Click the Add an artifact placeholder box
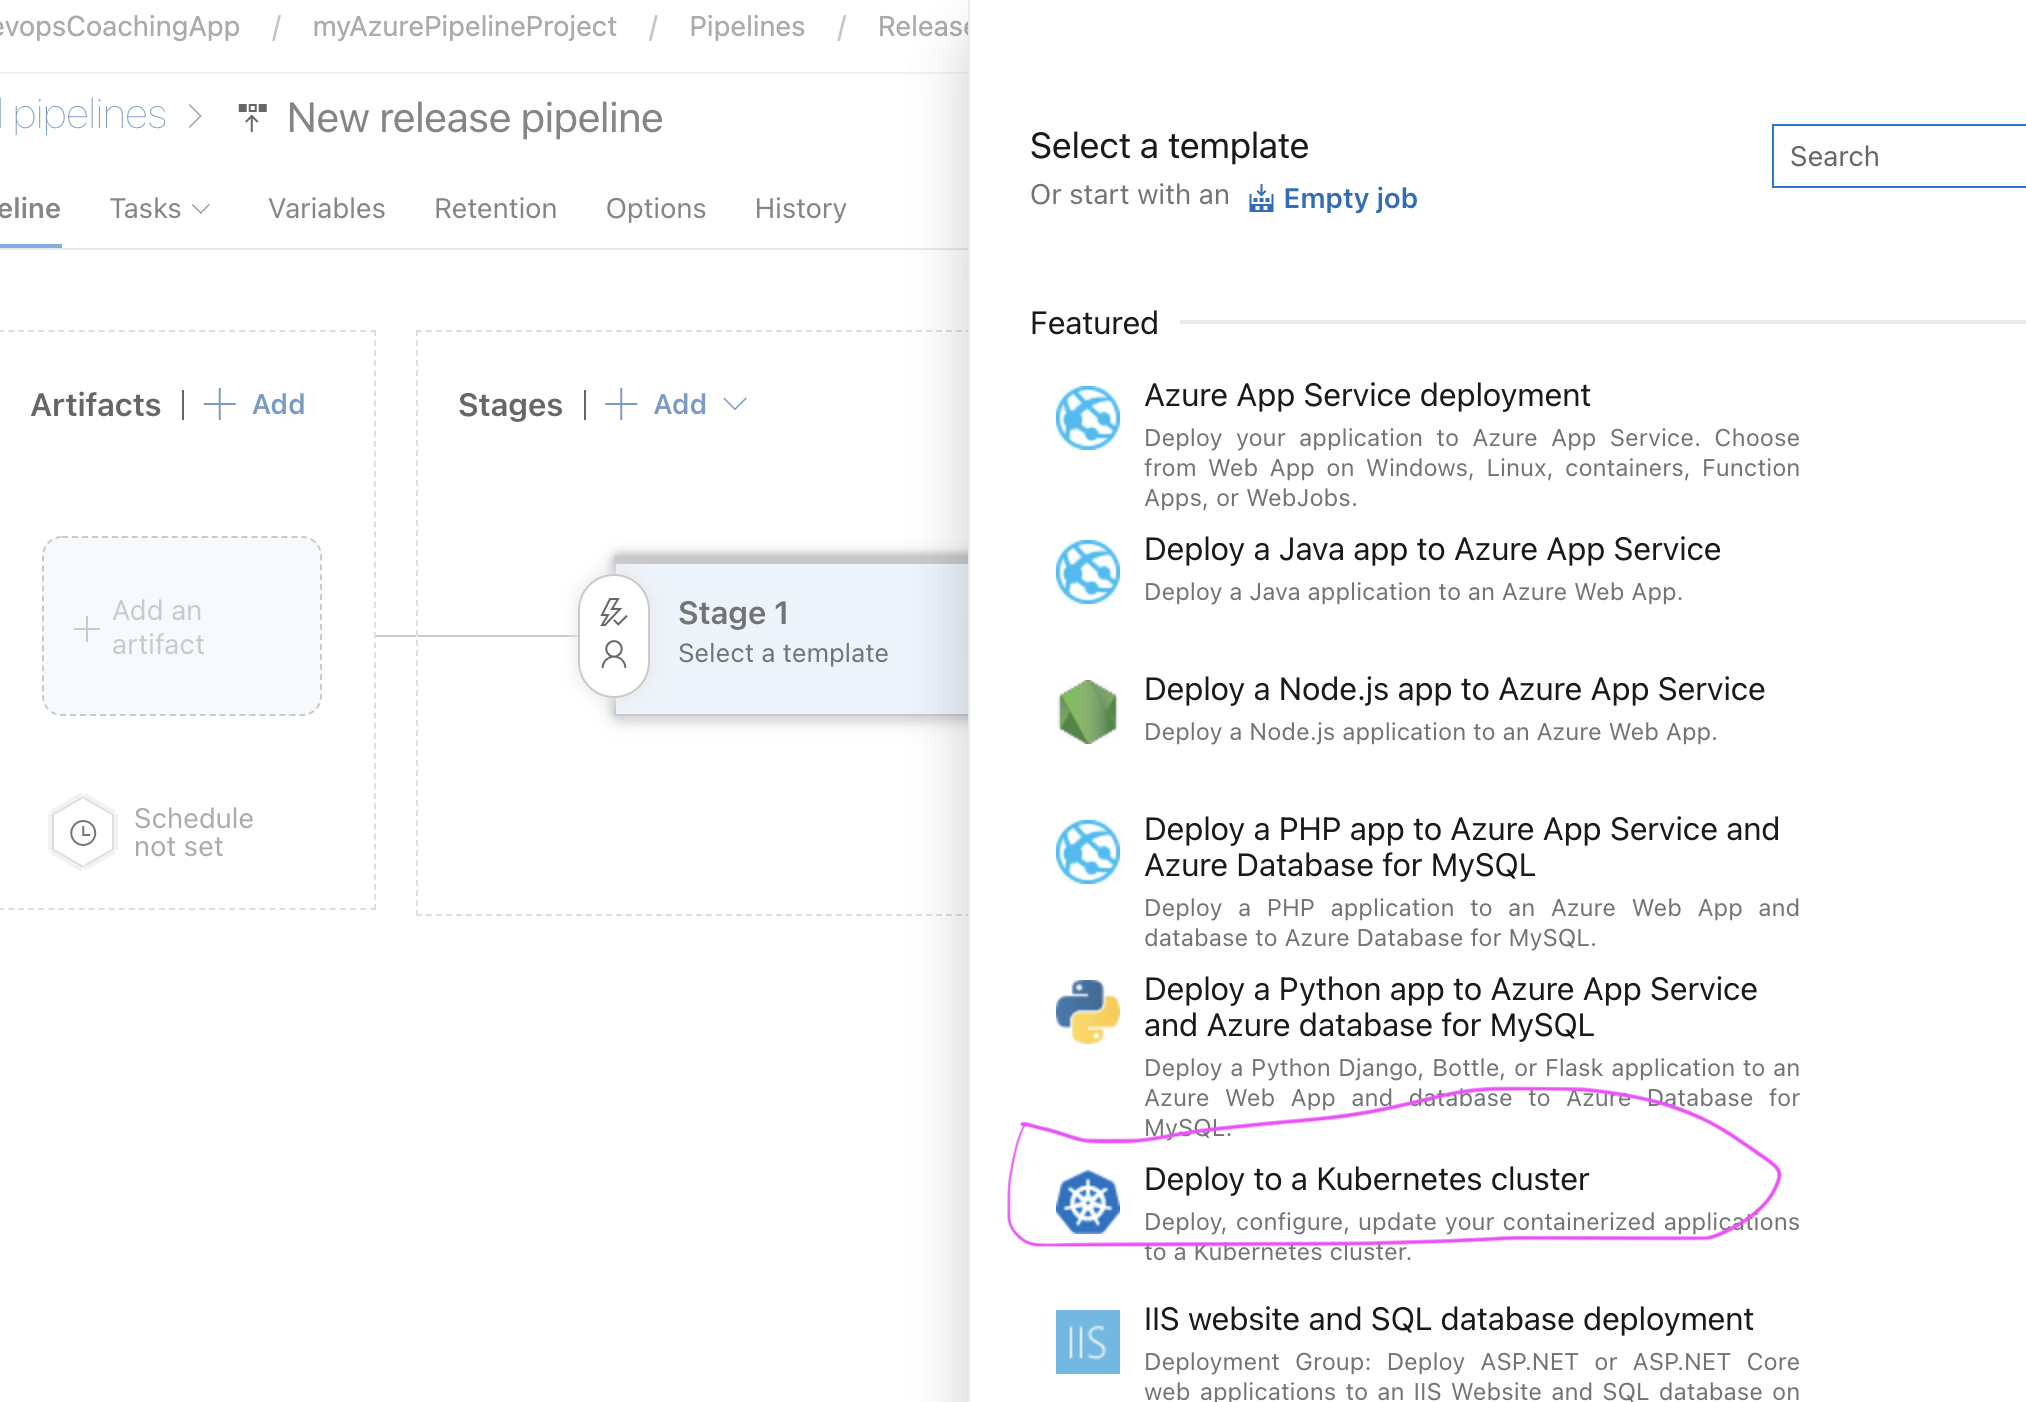2026x1402 pixels. pyautogui.click(x=182, y=626)
